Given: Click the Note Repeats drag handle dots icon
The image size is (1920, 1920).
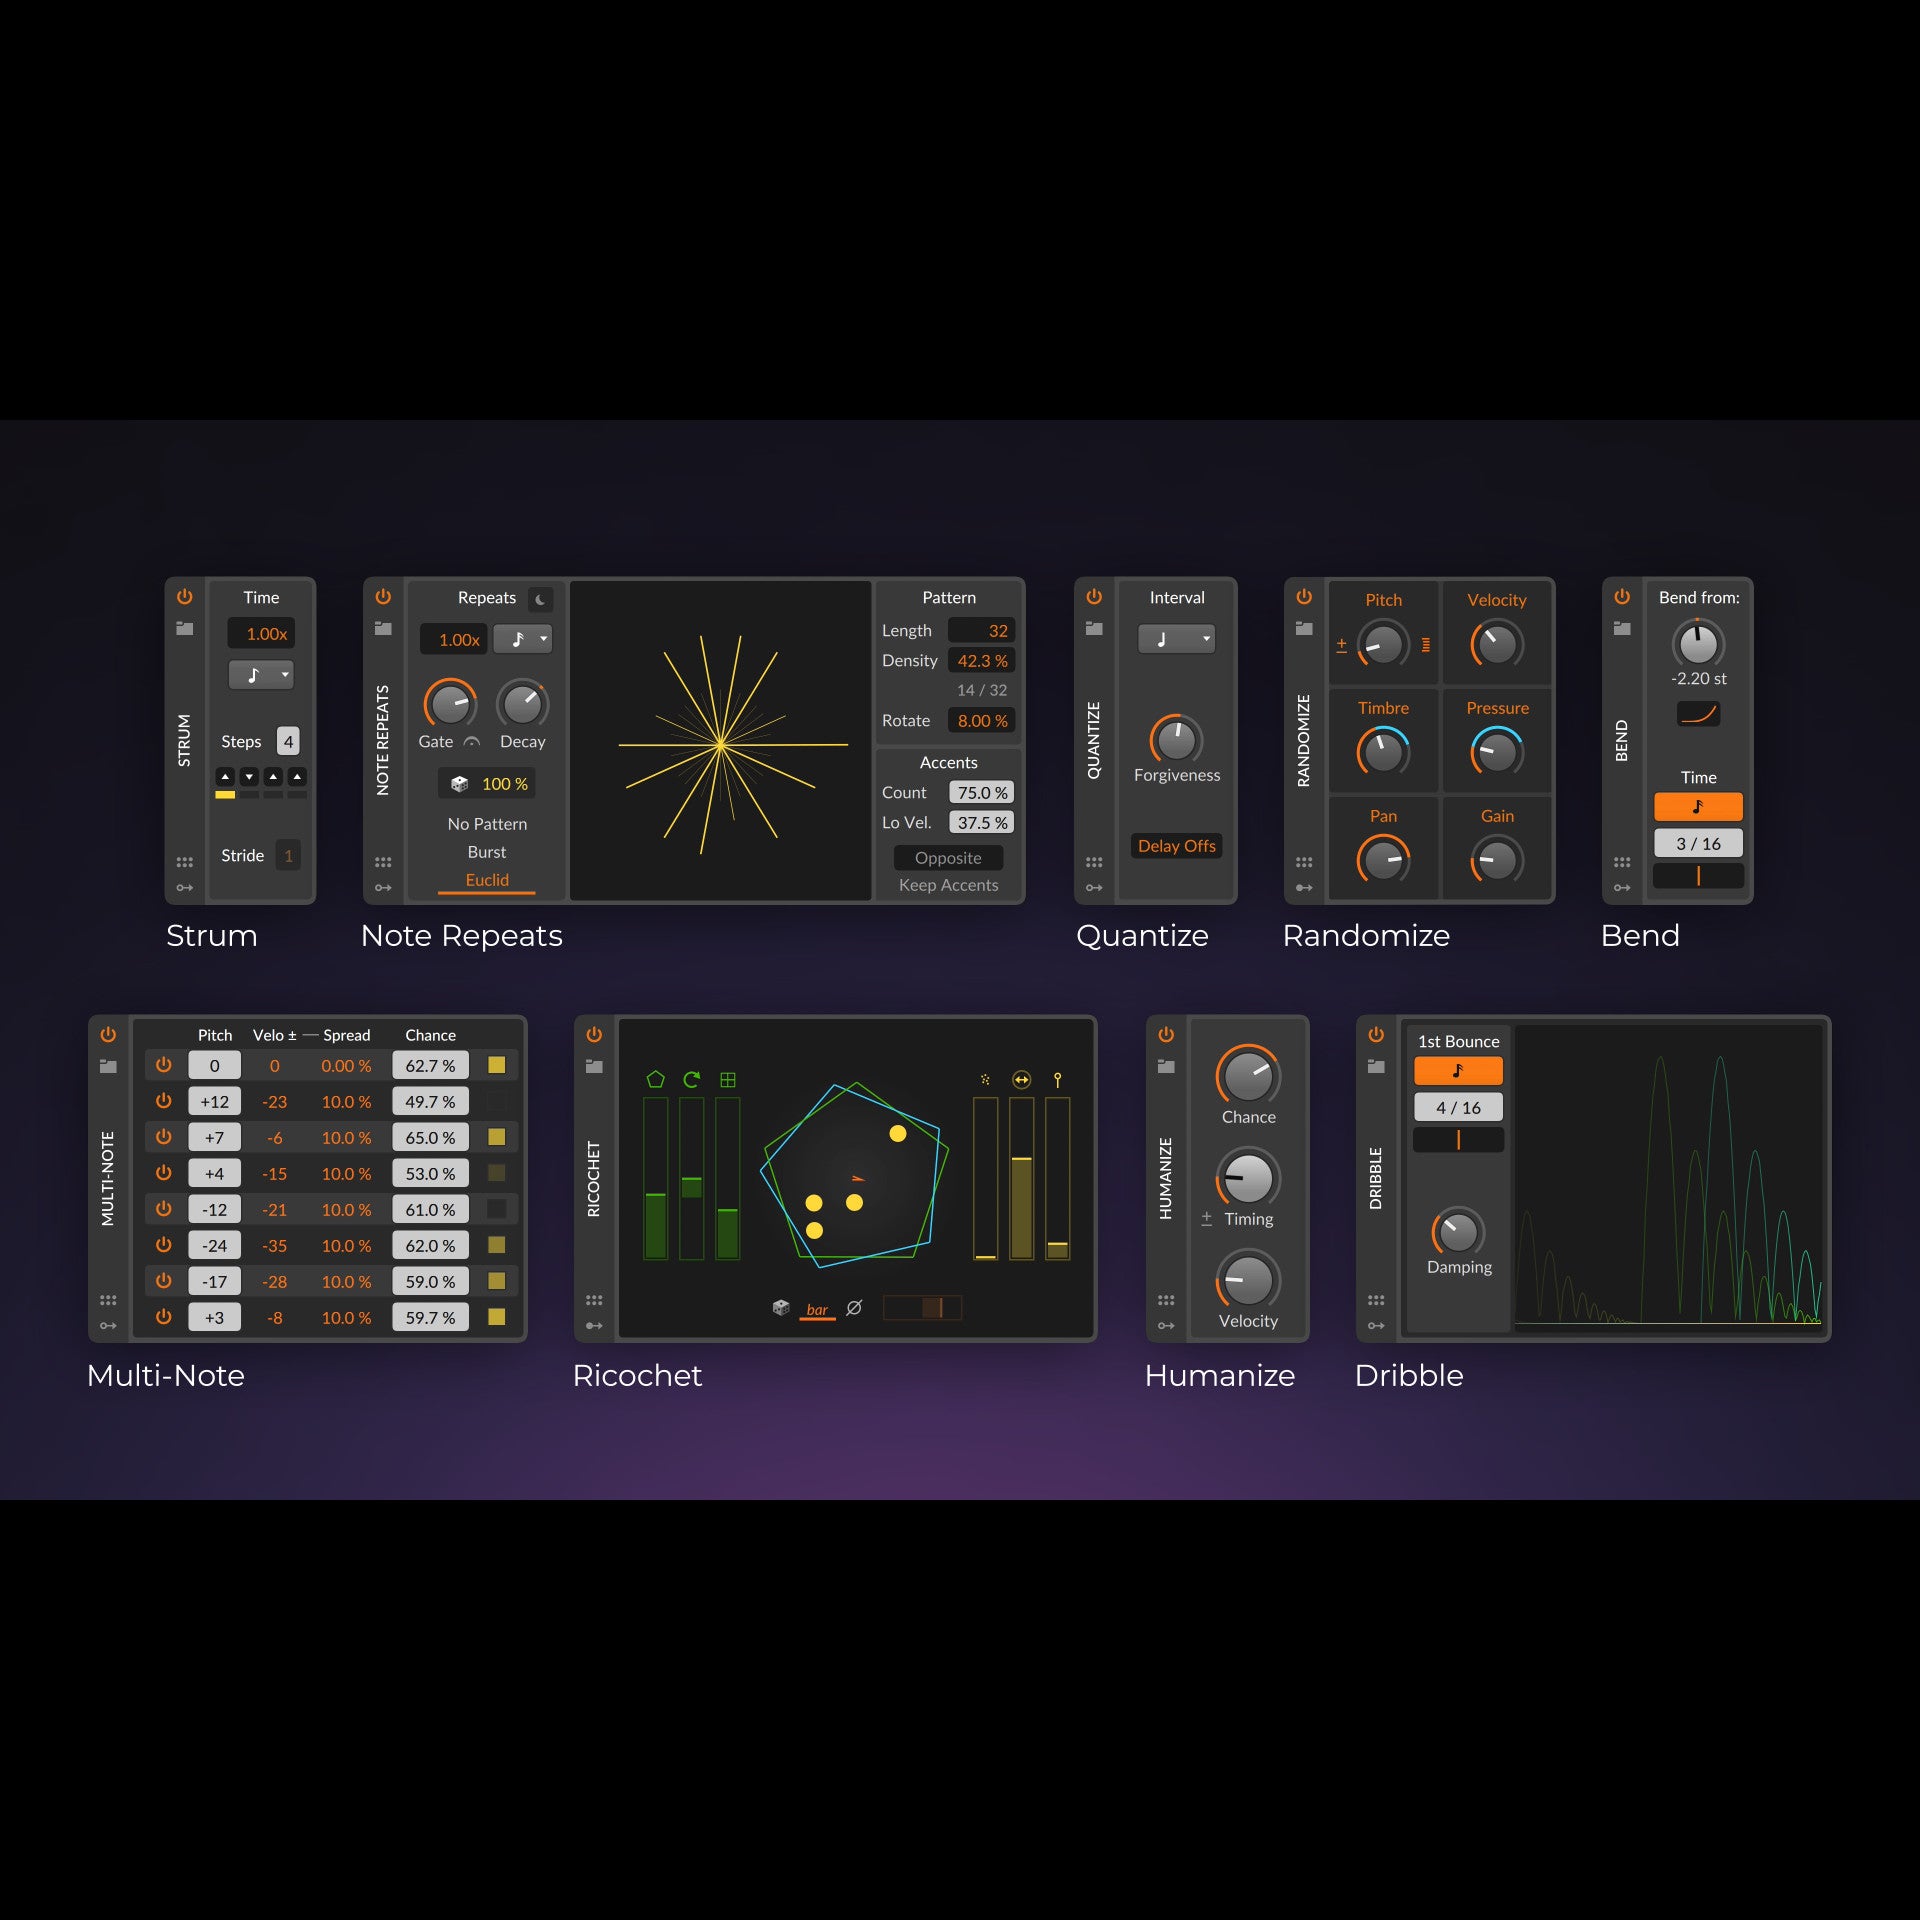Looking at the screenshot, I should click(383, 862).
